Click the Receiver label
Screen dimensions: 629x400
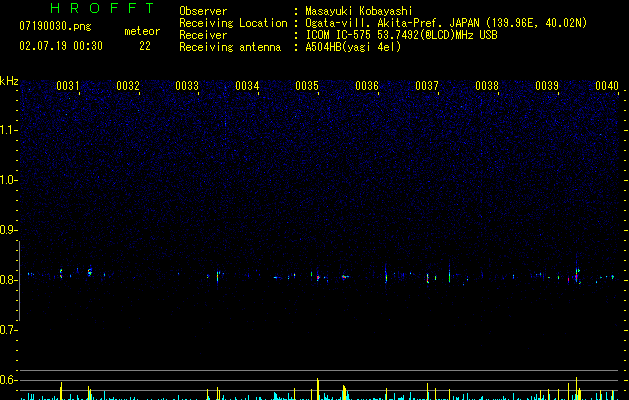point(203,35)
